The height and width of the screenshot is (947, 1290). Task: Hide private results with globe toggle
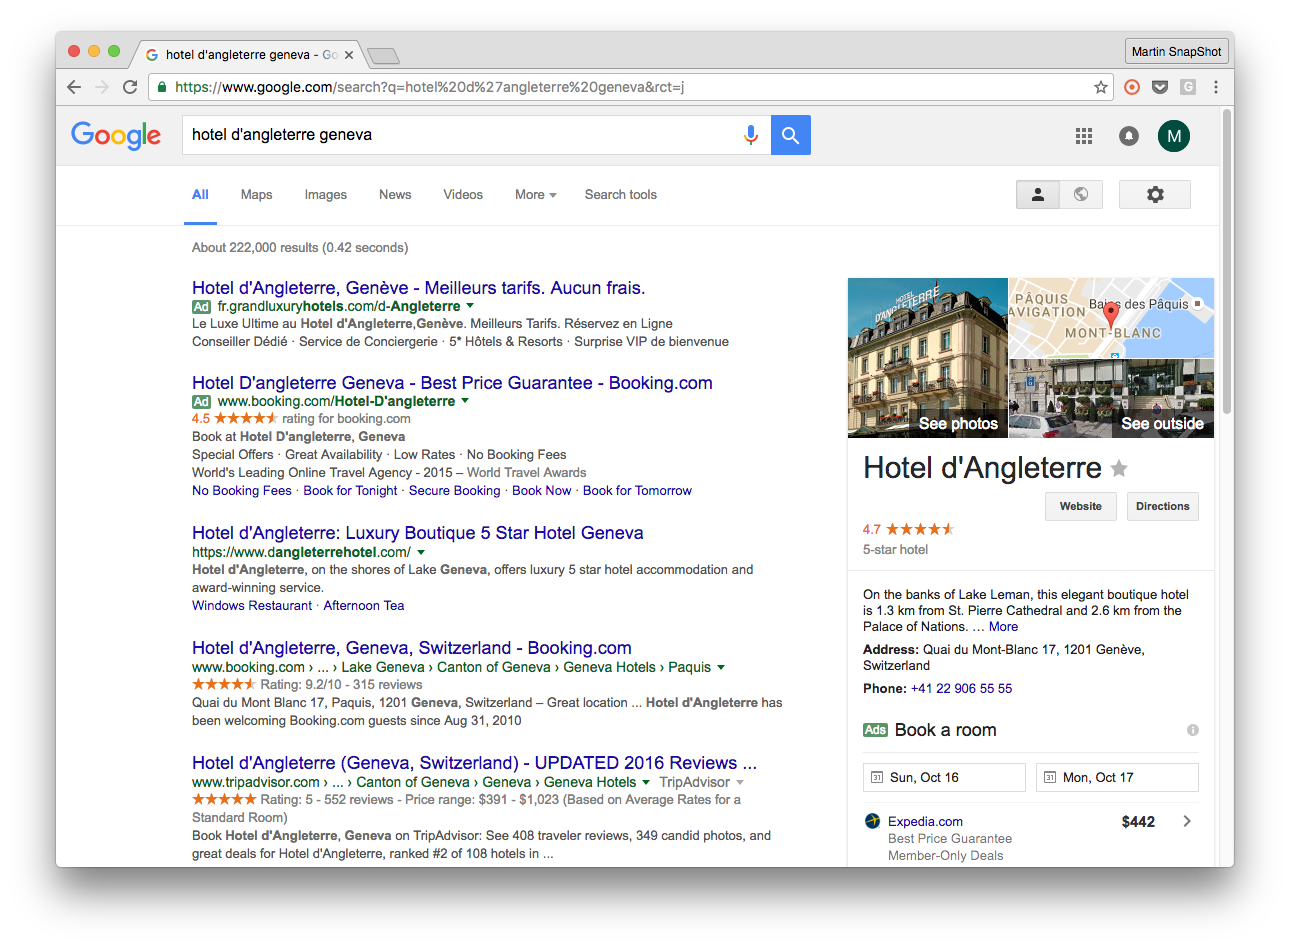click(1081, 194)
